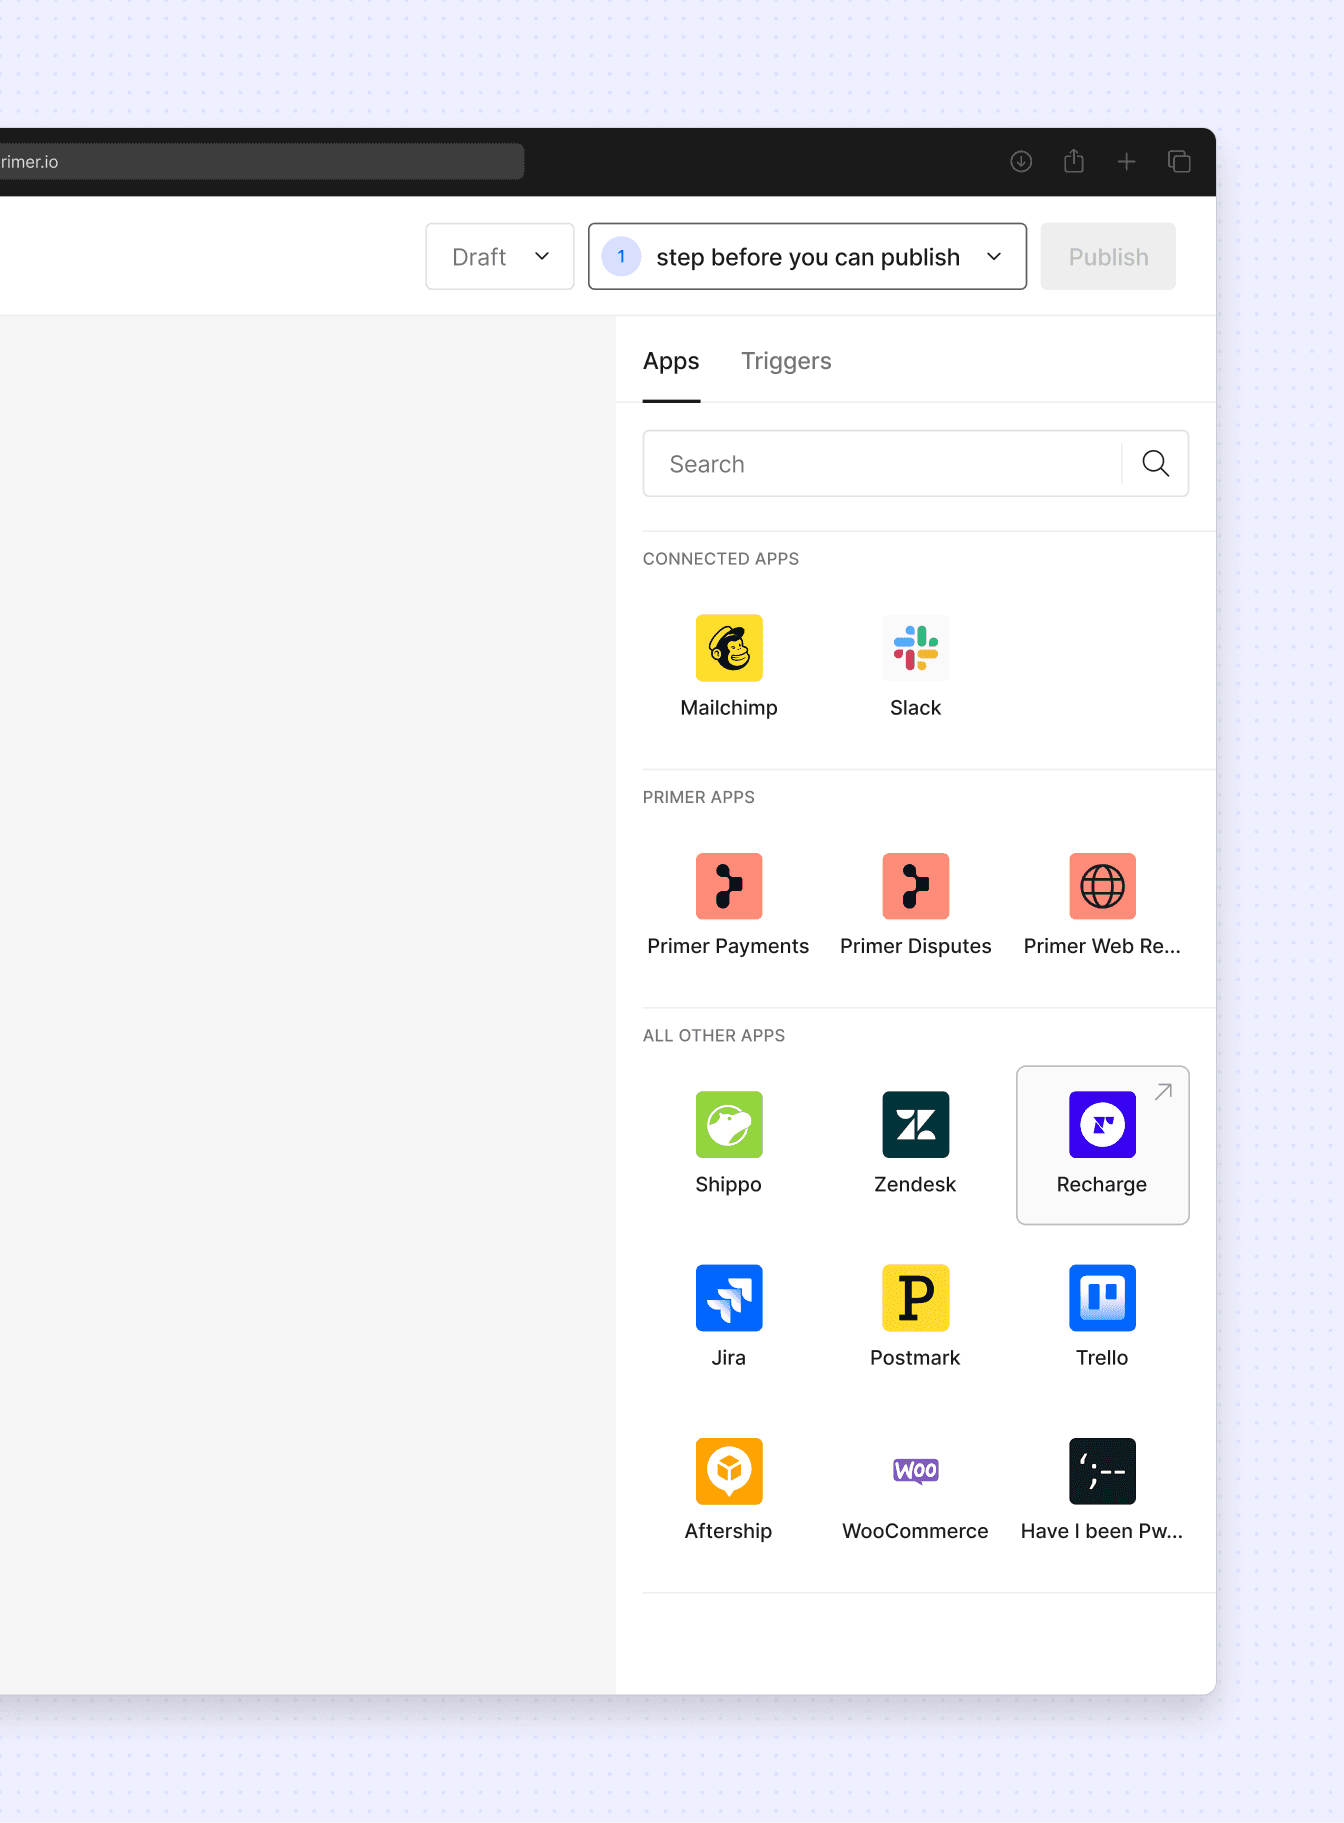Open the Draft status dropdown

(500, 257)
